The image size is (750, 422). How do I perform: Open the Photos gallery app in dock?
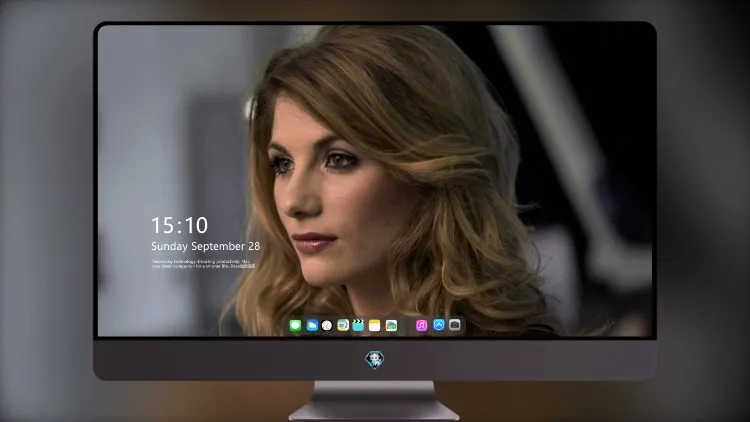[391, 326]
